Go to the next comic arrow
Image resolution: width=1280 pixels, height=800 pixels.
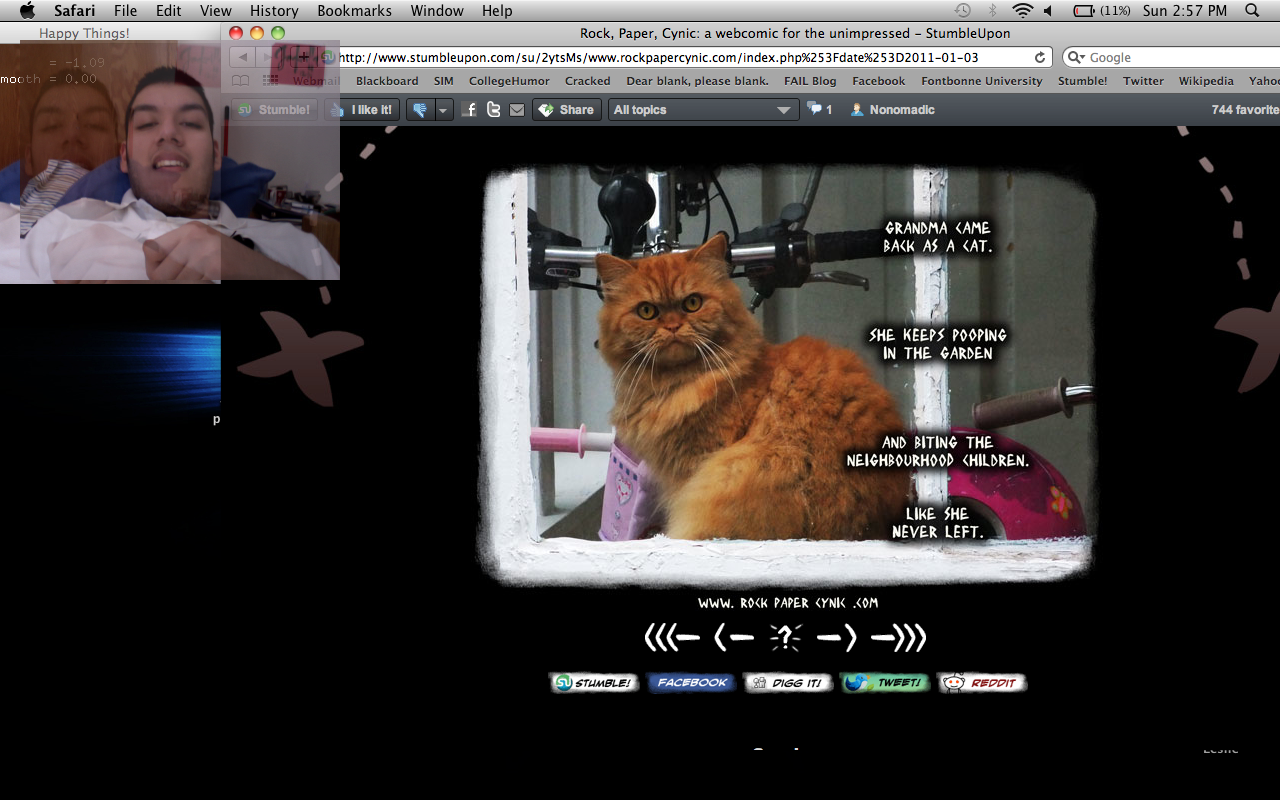pyautogui.click(x=836, y=637)
